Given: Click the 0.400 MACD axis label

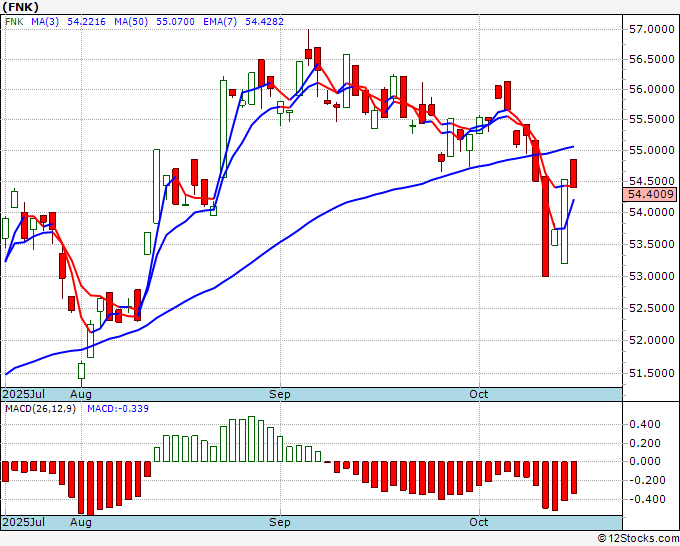Looking at the screenshot, I should click(x=645, y=424).
